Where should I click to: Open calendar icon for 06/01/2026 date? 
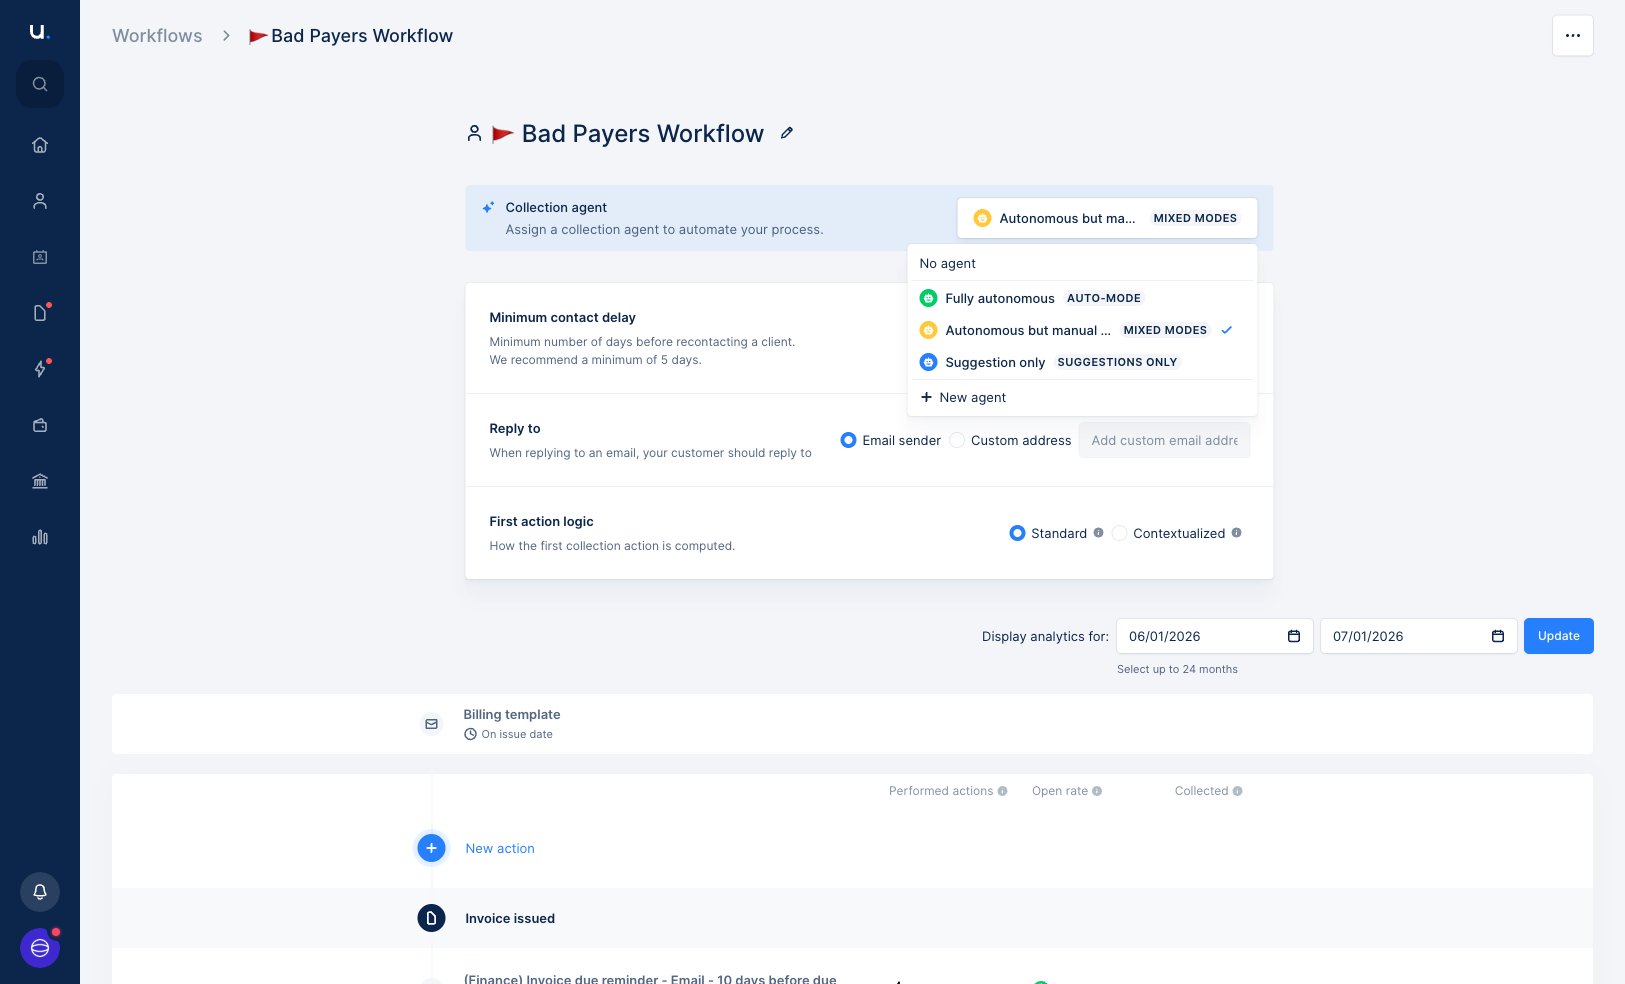click(1294, 636)
